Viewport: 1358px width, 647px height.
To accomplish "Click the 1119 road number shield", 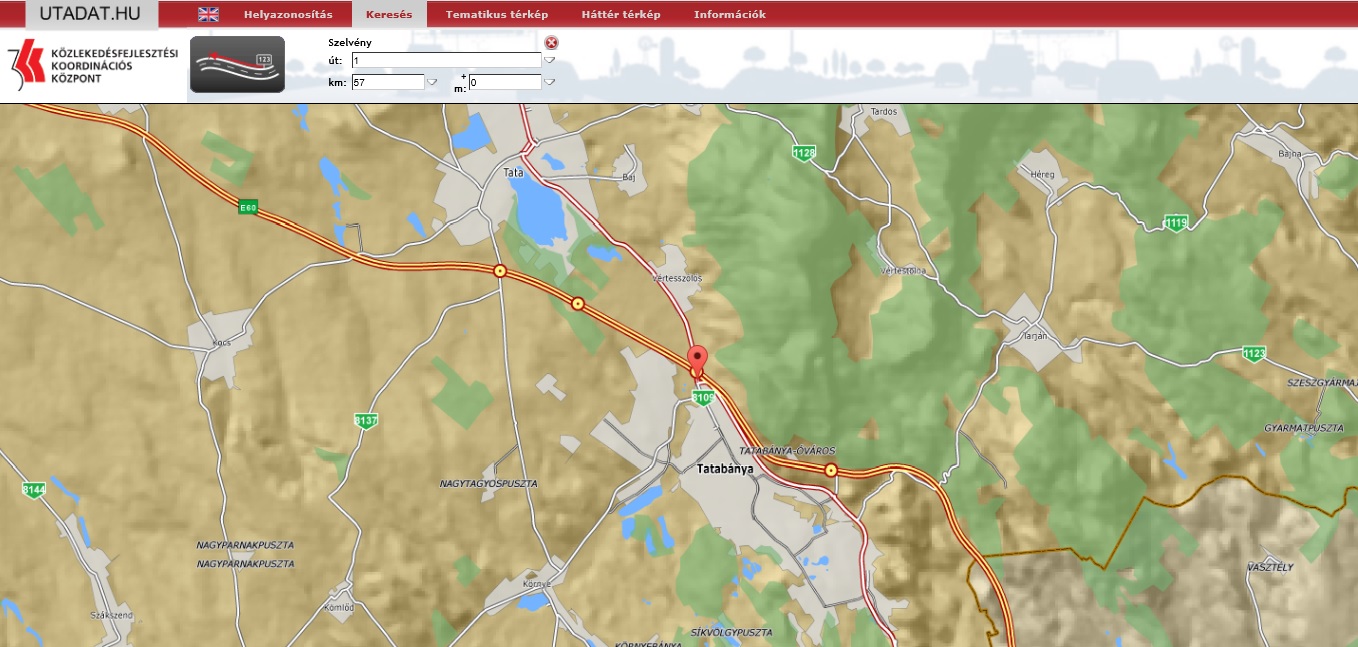I will click(x=1175, y=222).
